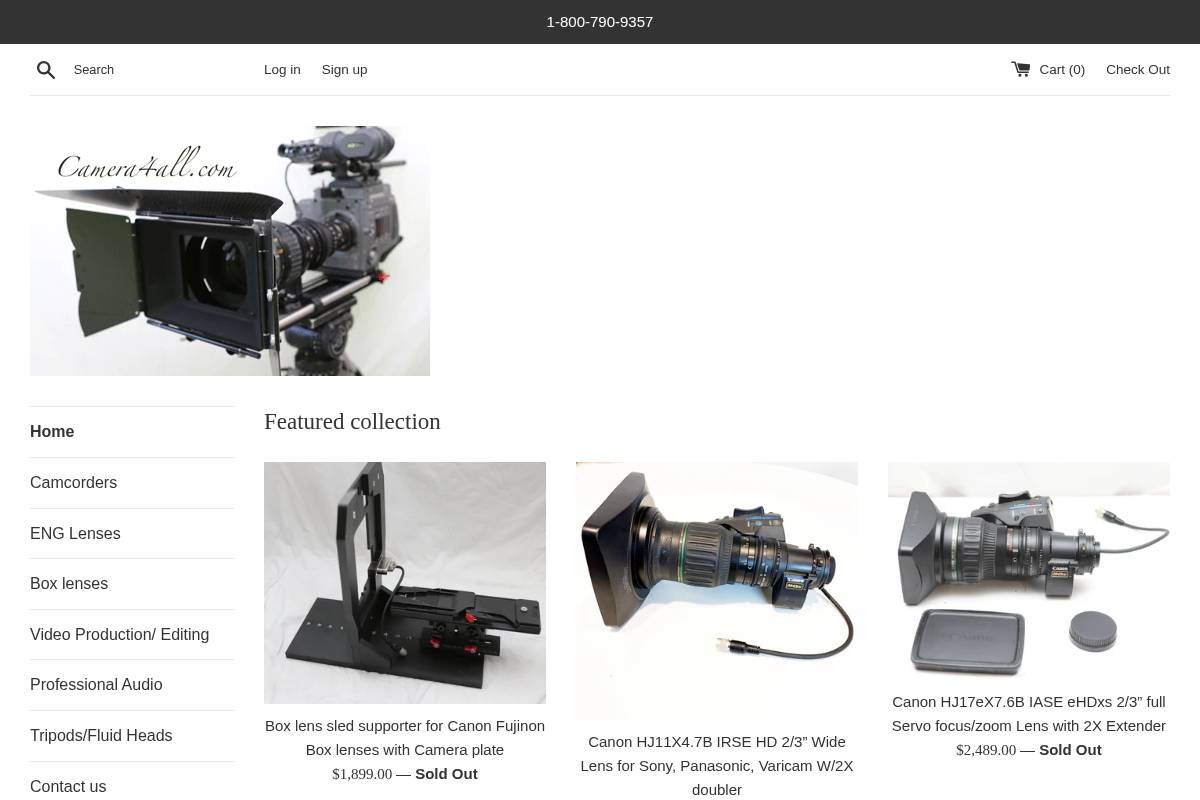Open the Box lens sled supporter product thumbnail
Viewport: 1200px width, 800px height.
(x=404, y=582)
